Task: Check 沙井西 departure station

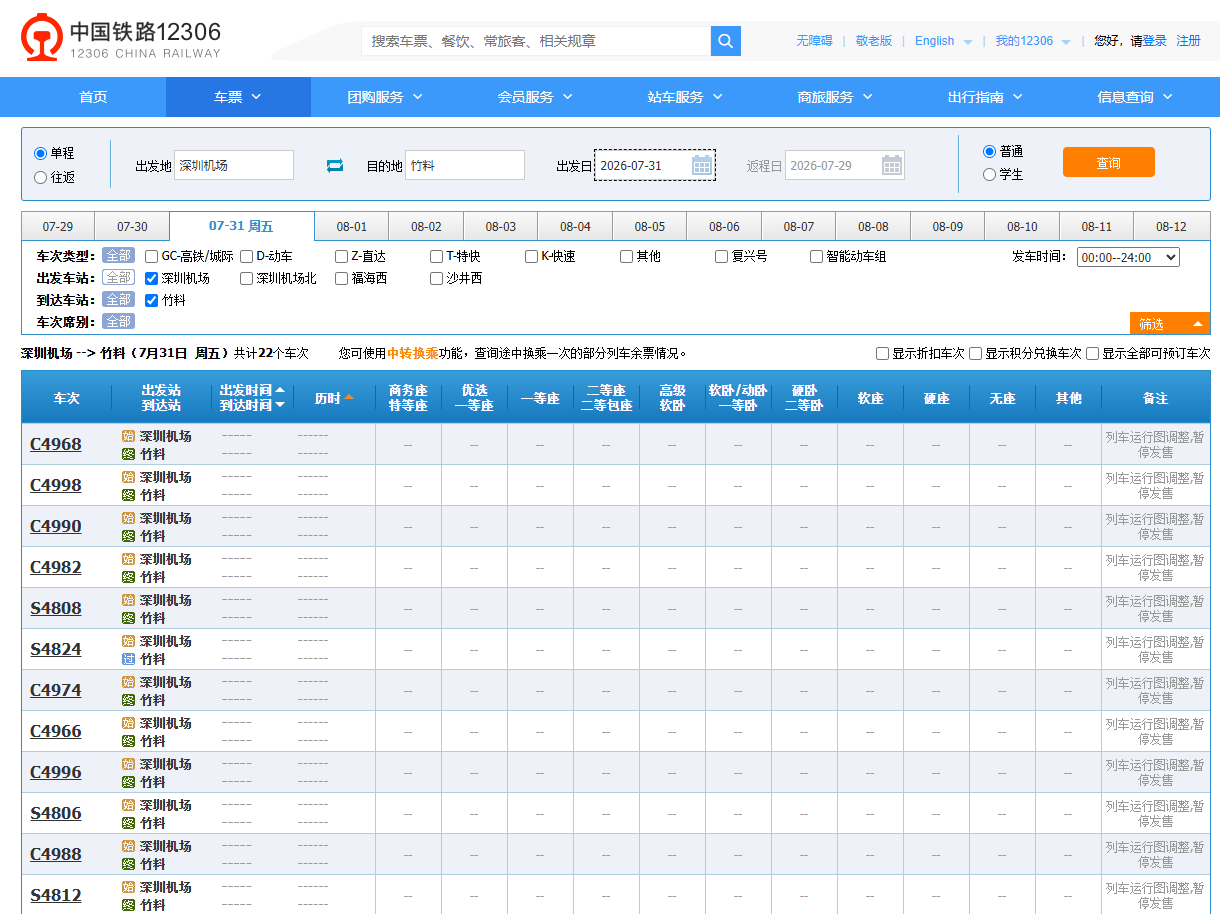Action: pos(437,278)
